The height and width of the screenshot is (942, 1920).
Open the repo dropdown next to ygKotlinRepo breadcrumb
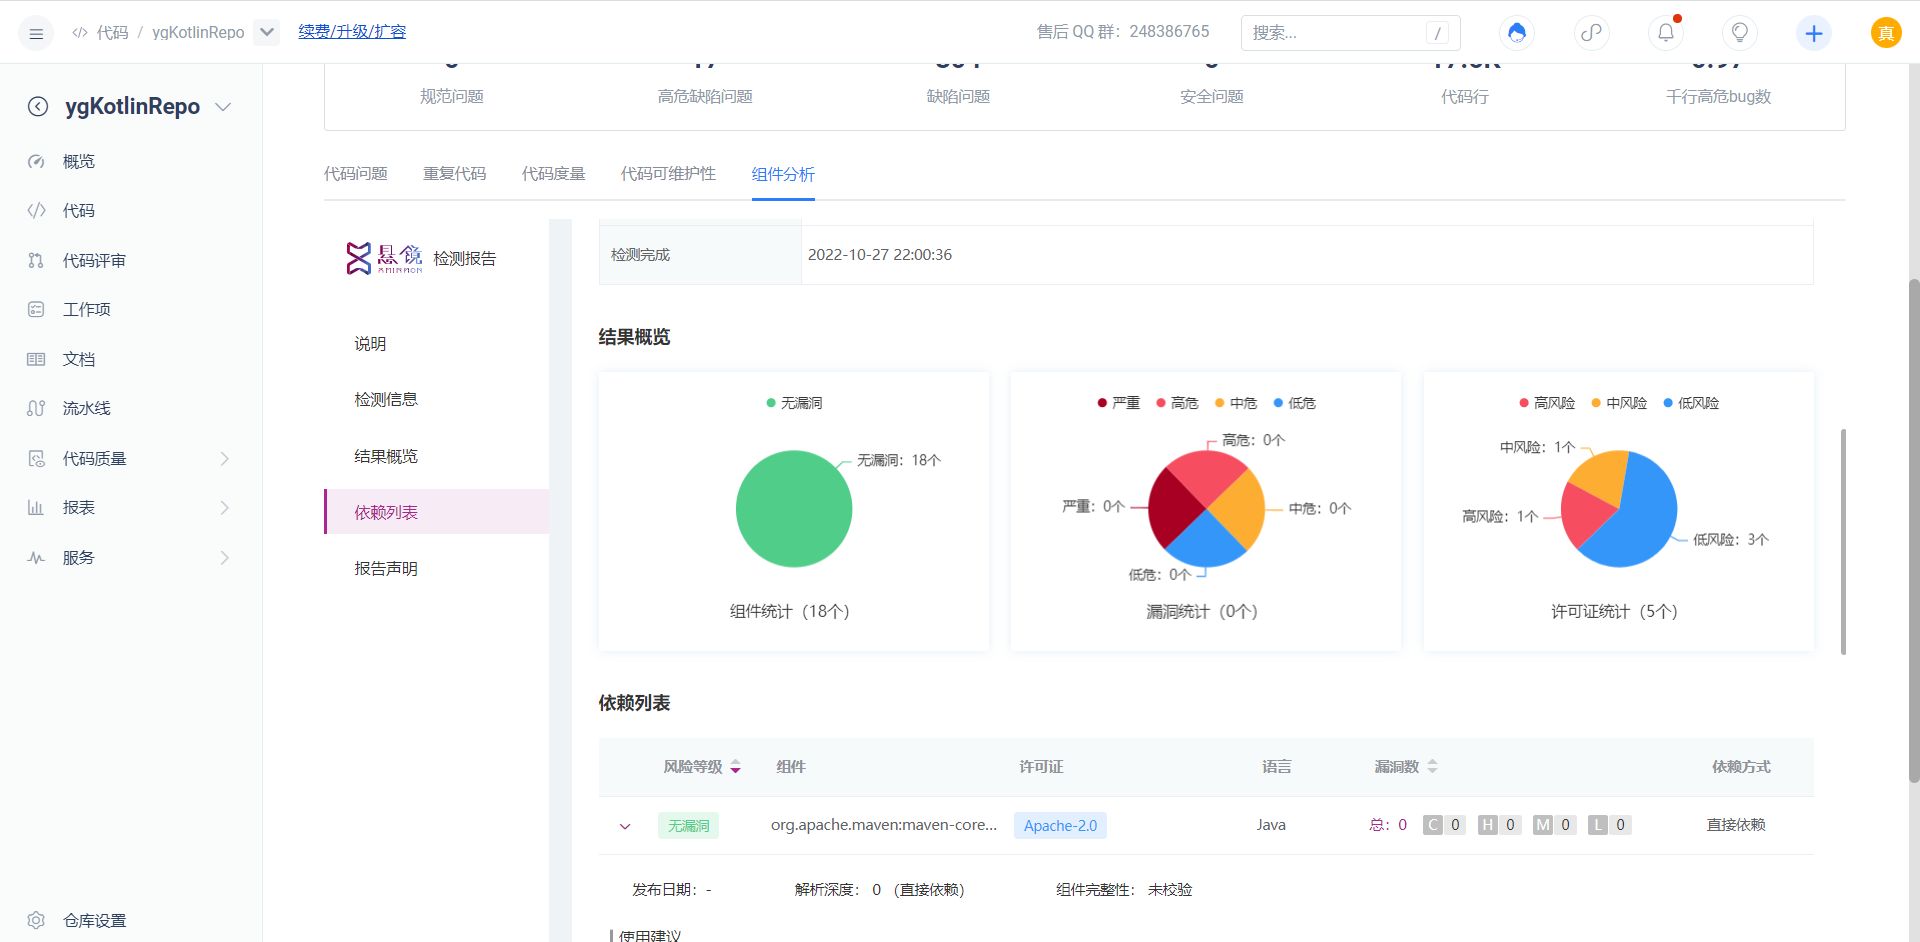pyautogui.click(x=266, y=32)
